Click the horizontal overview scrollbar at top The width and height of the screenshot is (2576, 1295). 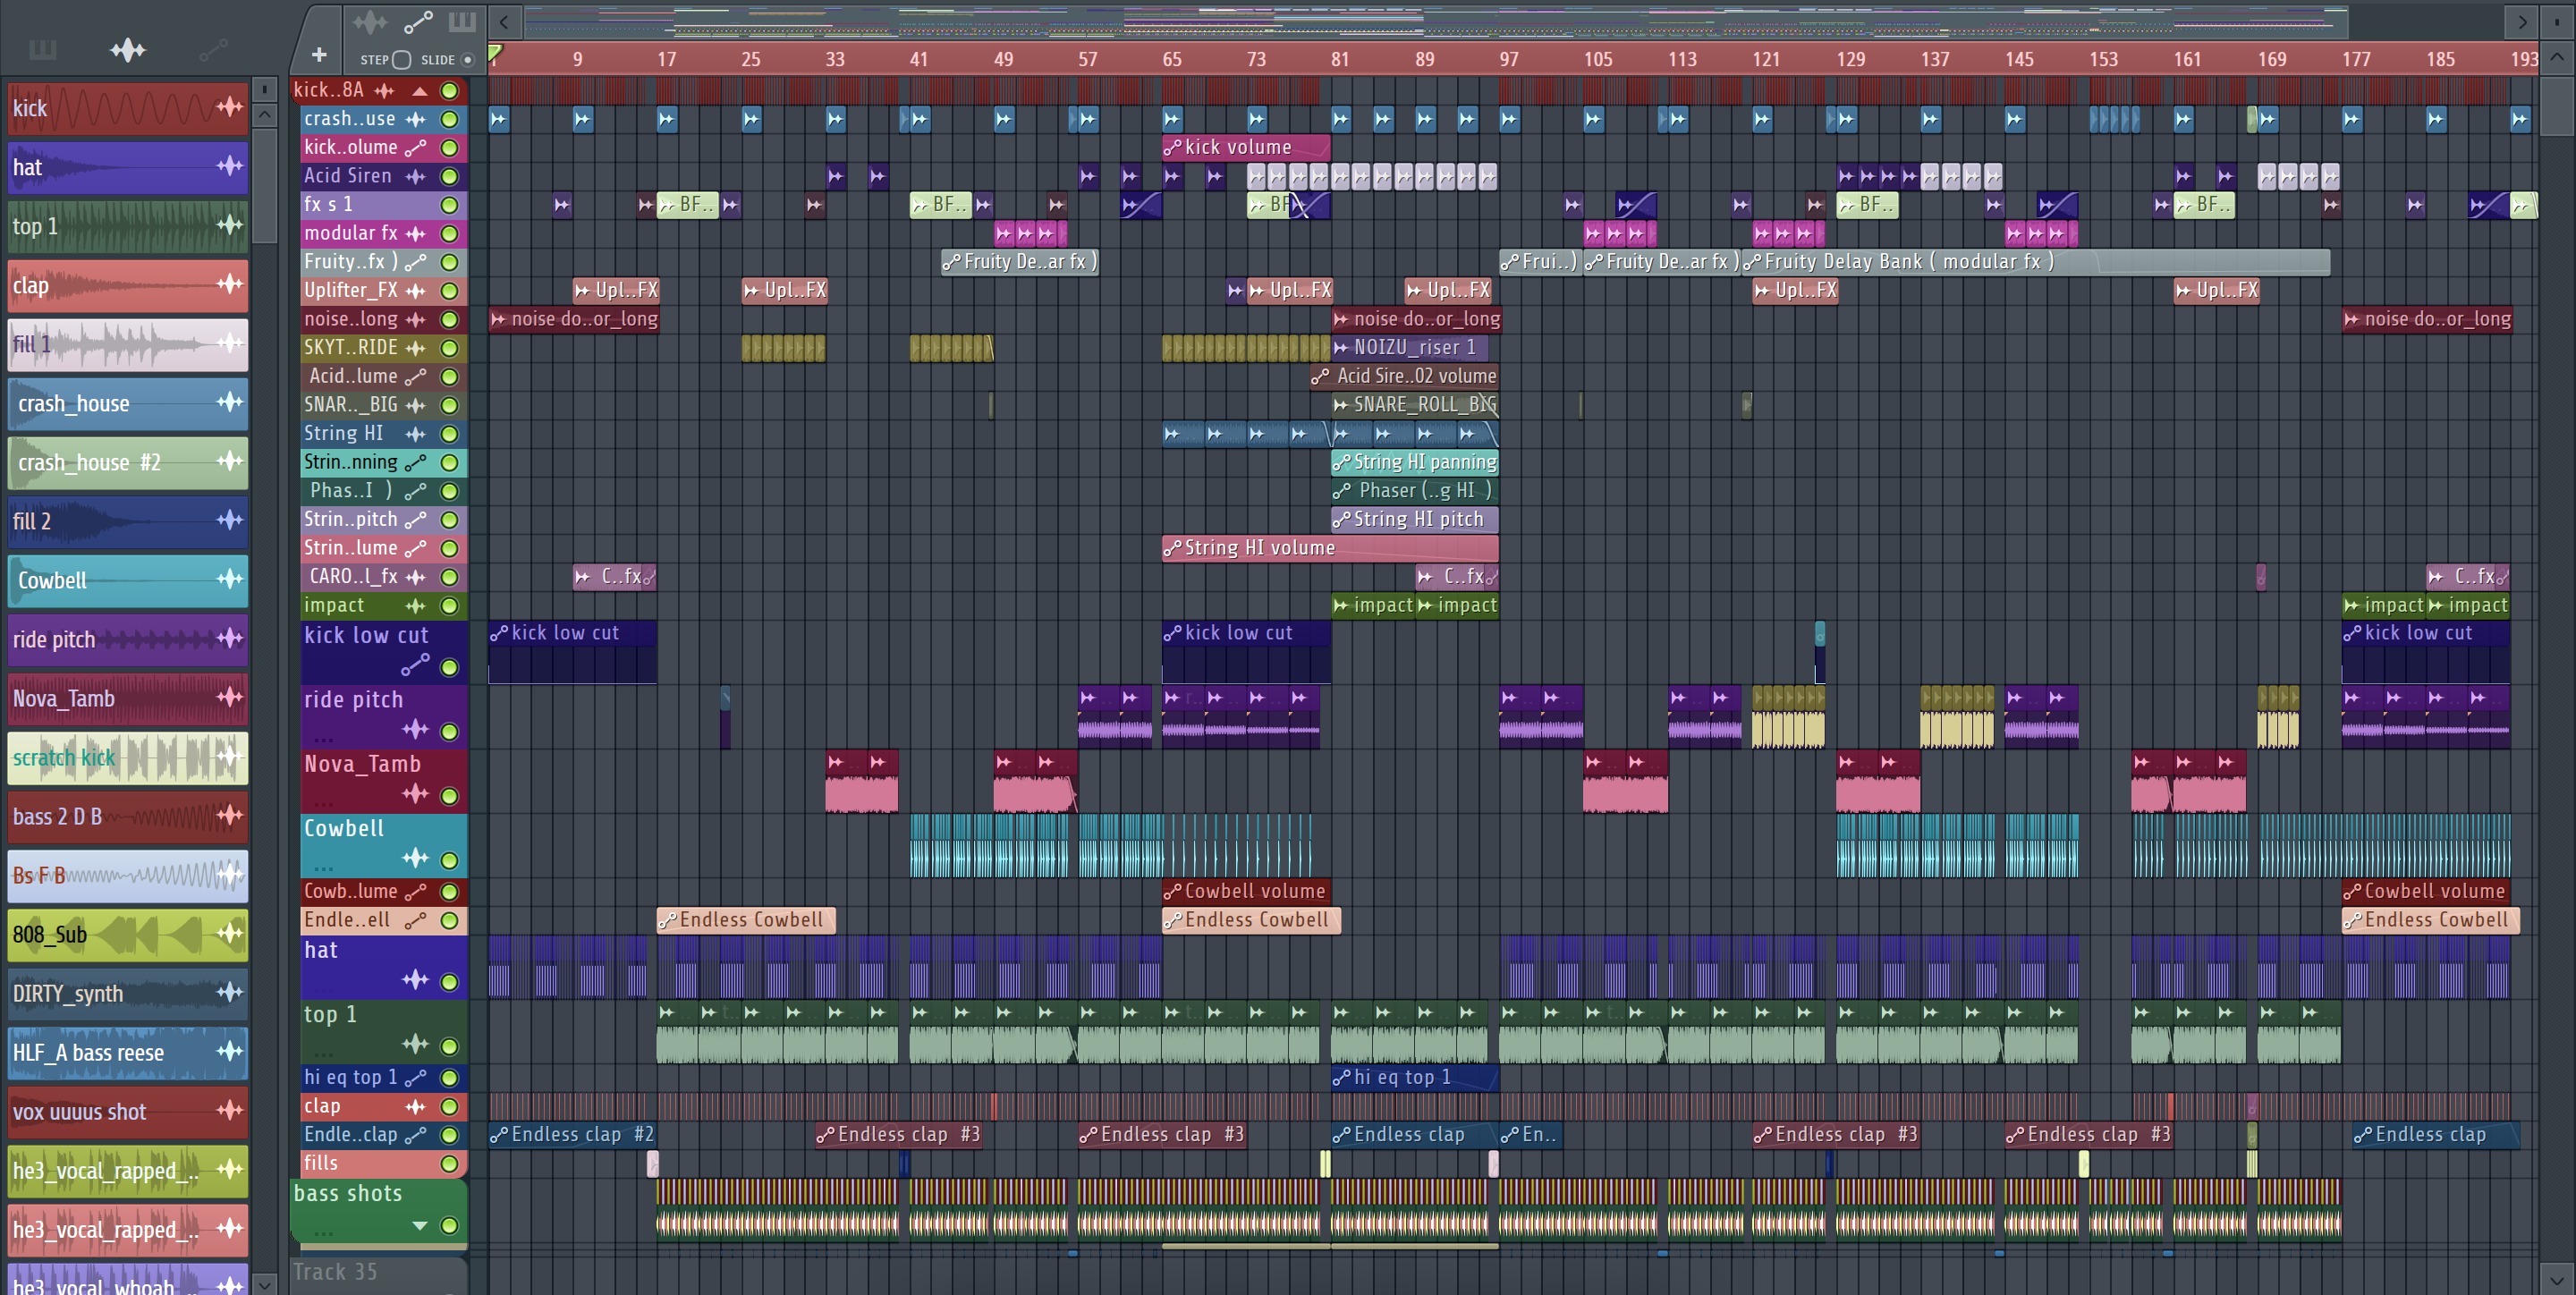1435,21
